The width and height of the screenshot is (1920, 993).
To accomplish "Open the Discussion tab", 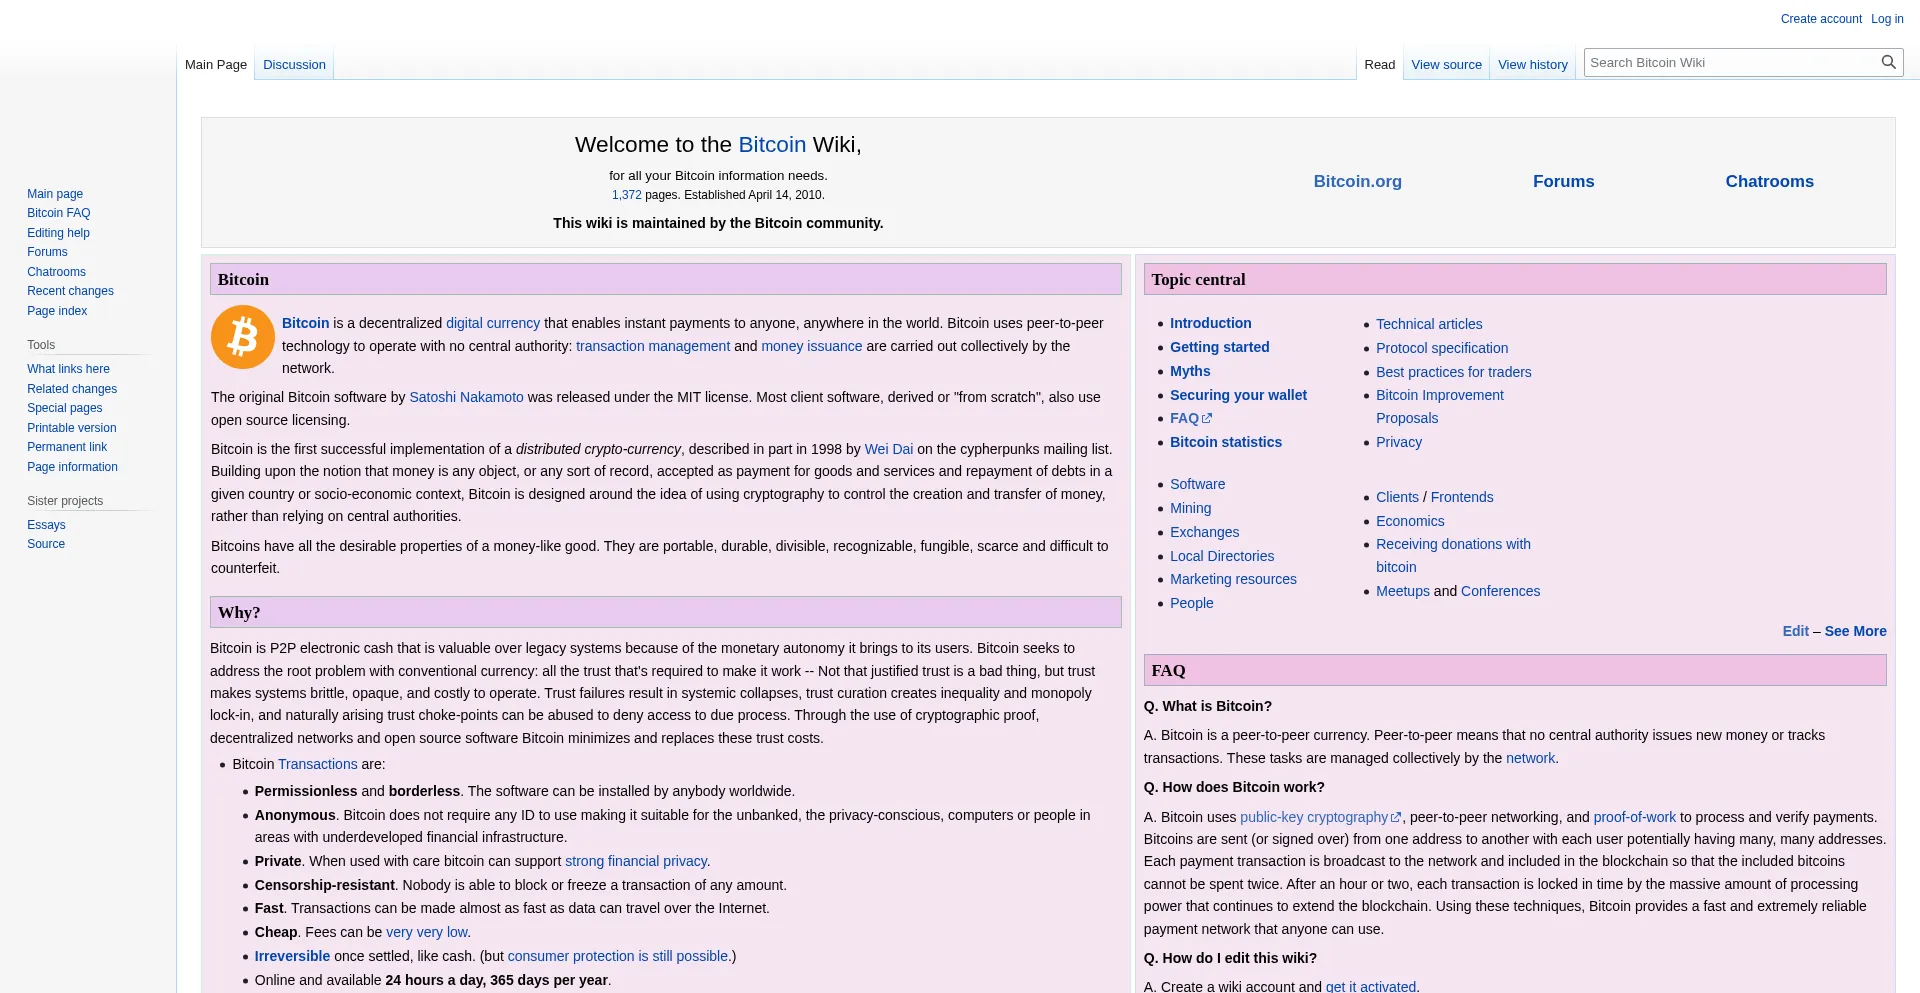I will click(x=294, y=65).
